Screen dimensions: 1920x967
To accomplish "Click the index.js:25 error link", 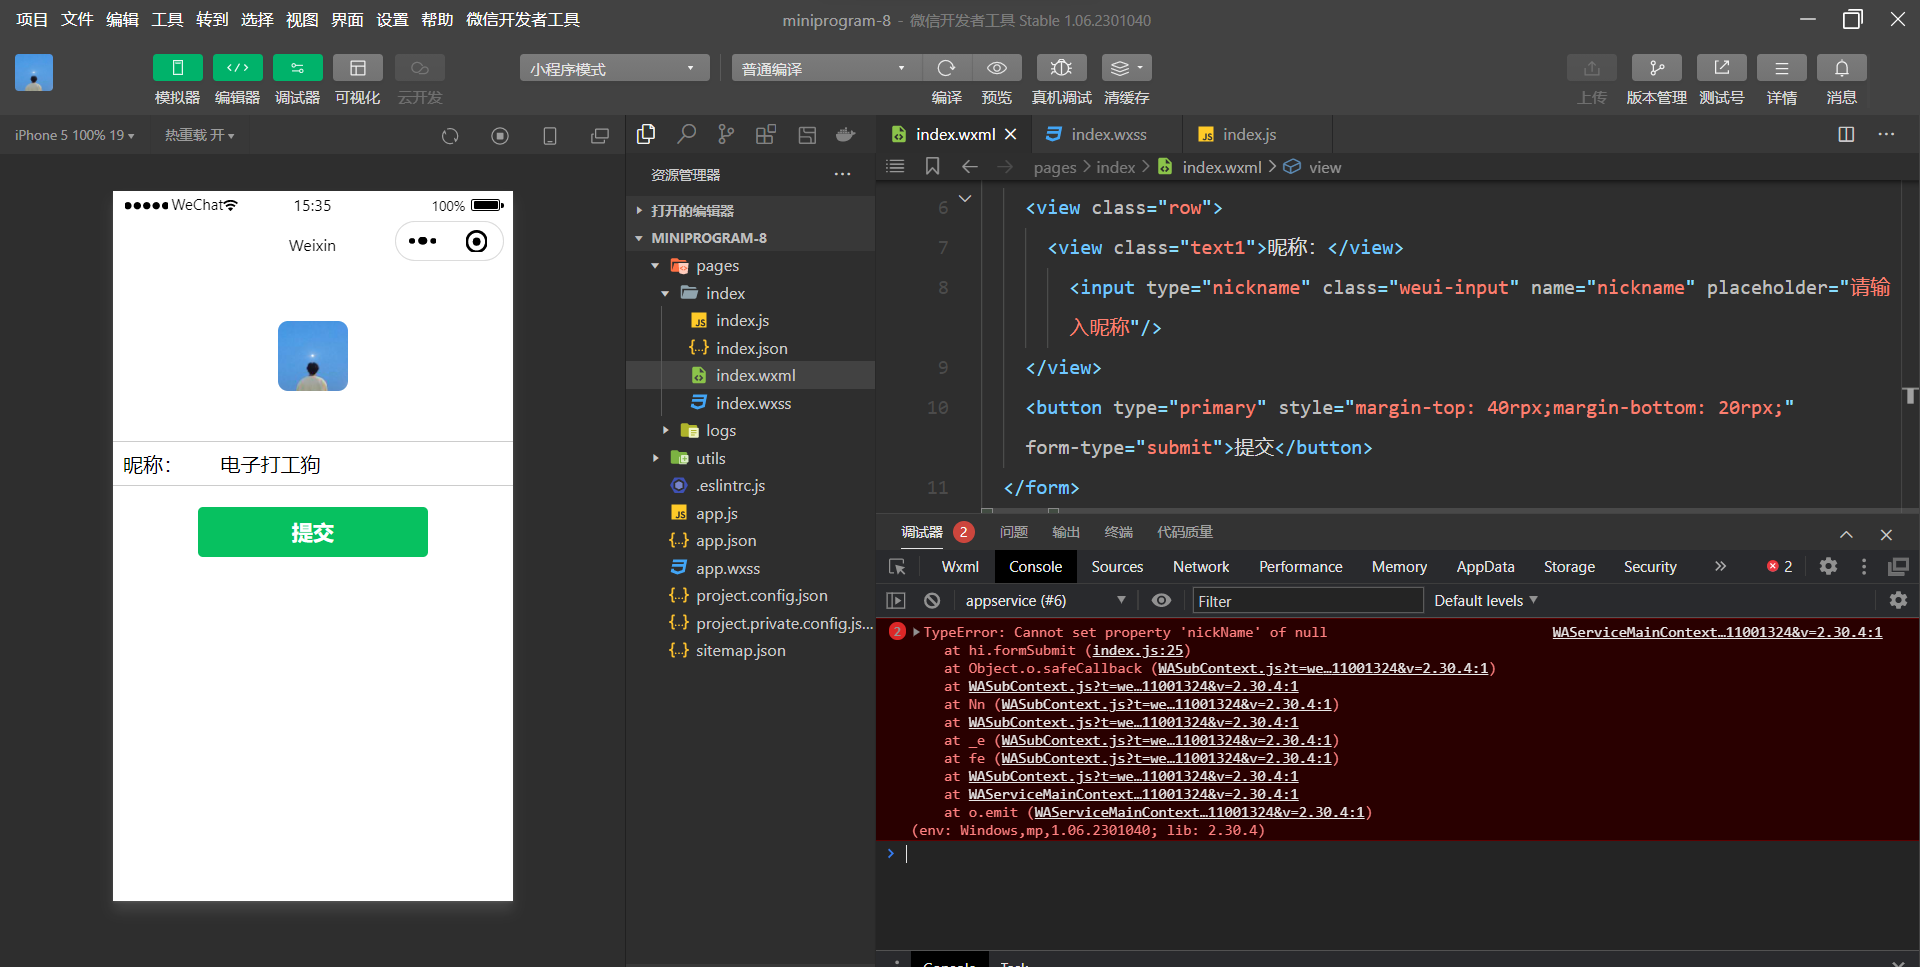I will click(x=1137, y=650).
